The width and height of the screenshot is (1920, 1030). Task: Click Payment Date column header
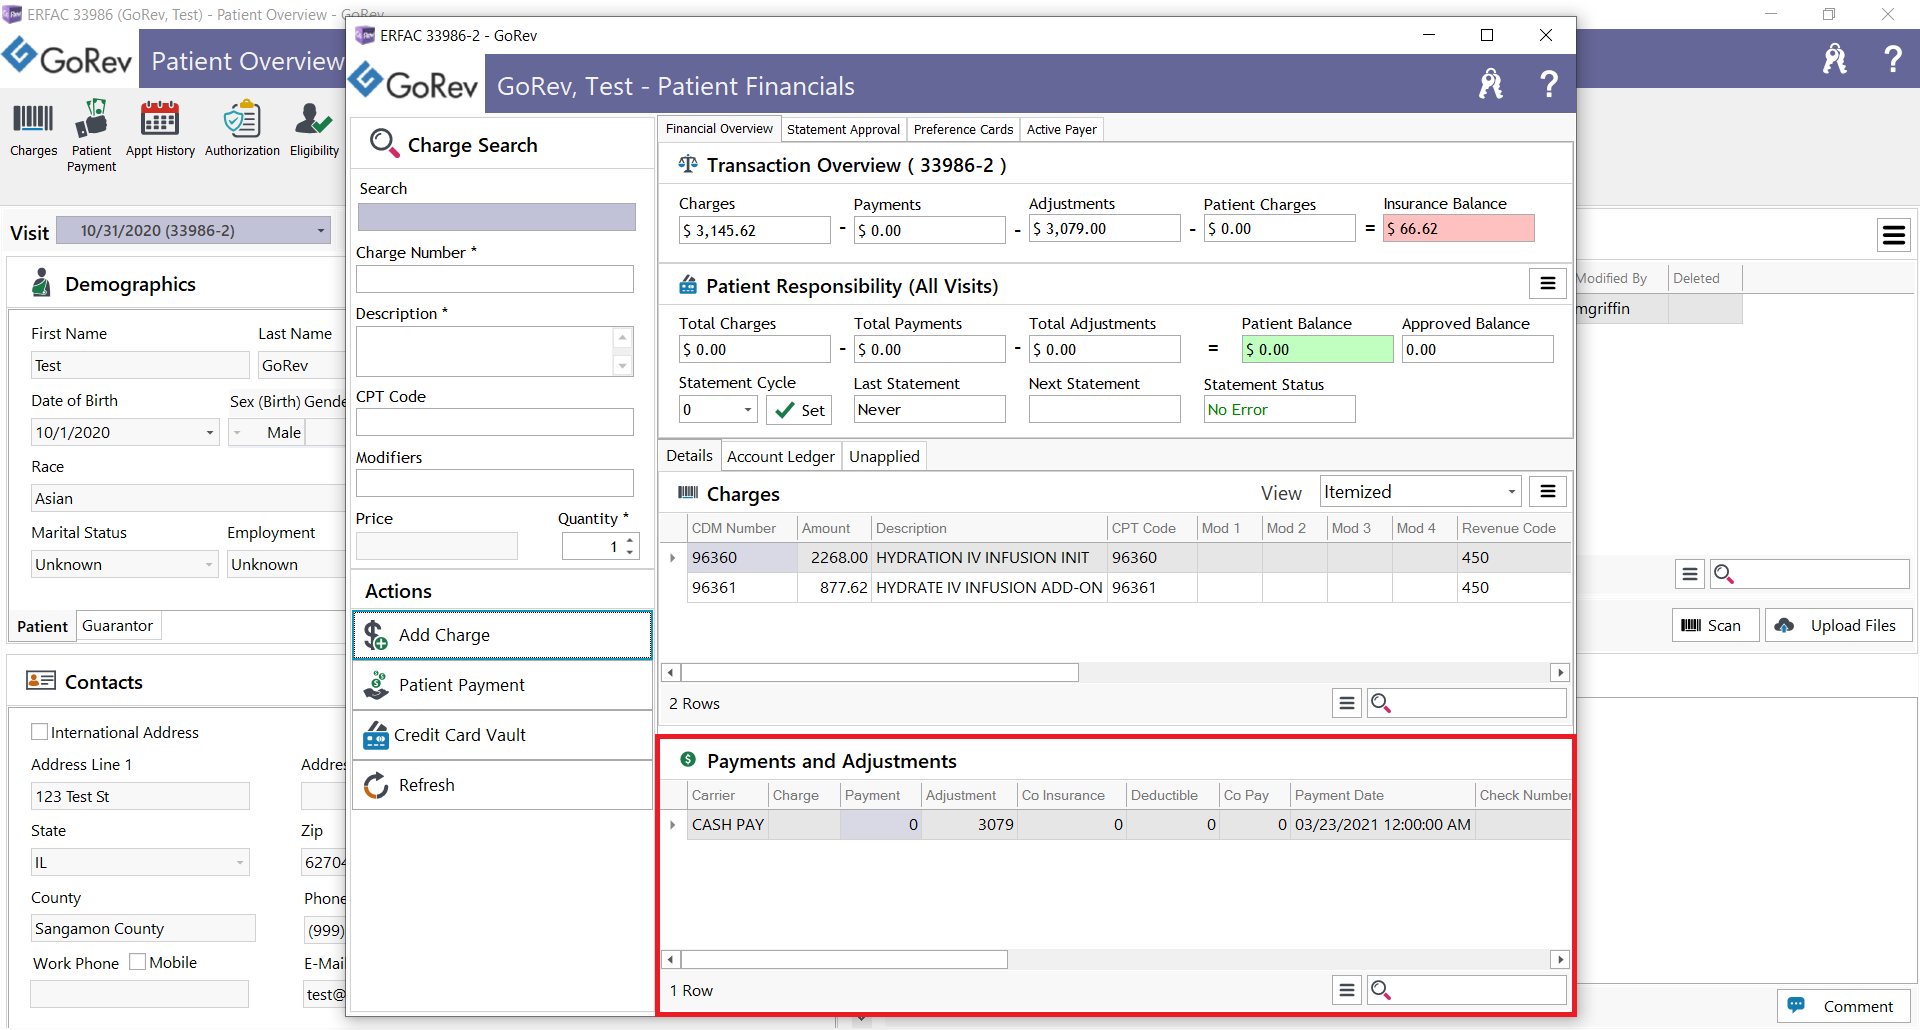tap(1382, 795)
